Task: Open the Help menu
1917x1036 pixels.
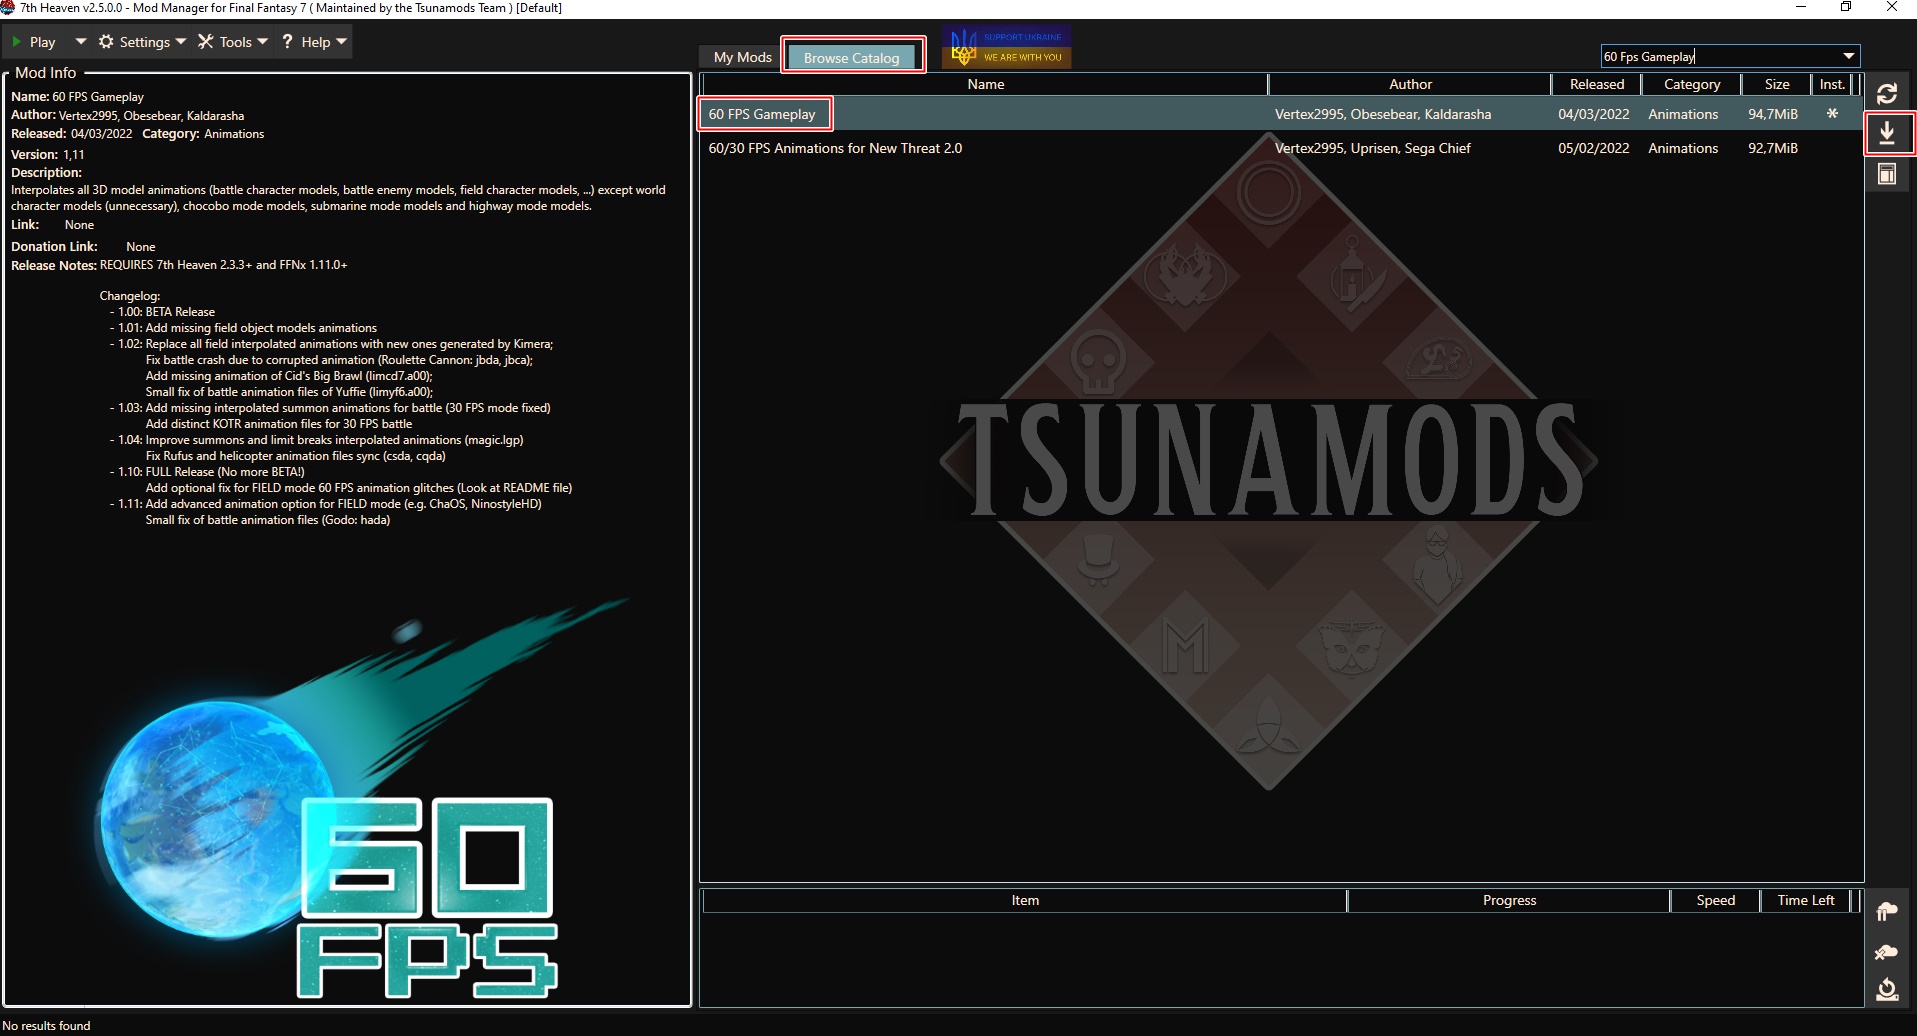Action: tap(314, 42)
